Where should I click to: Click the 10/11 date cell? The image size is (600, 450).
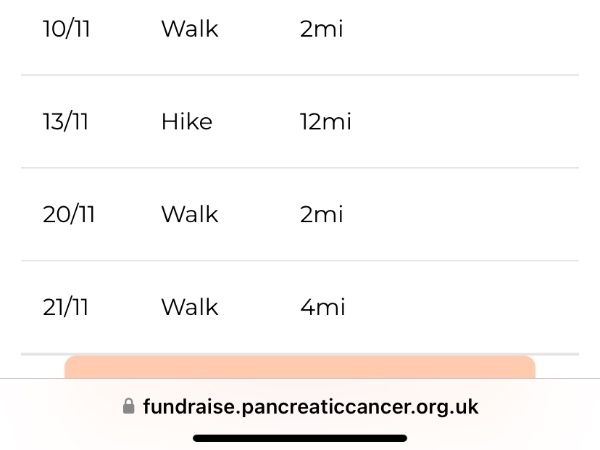click(66, 29)
